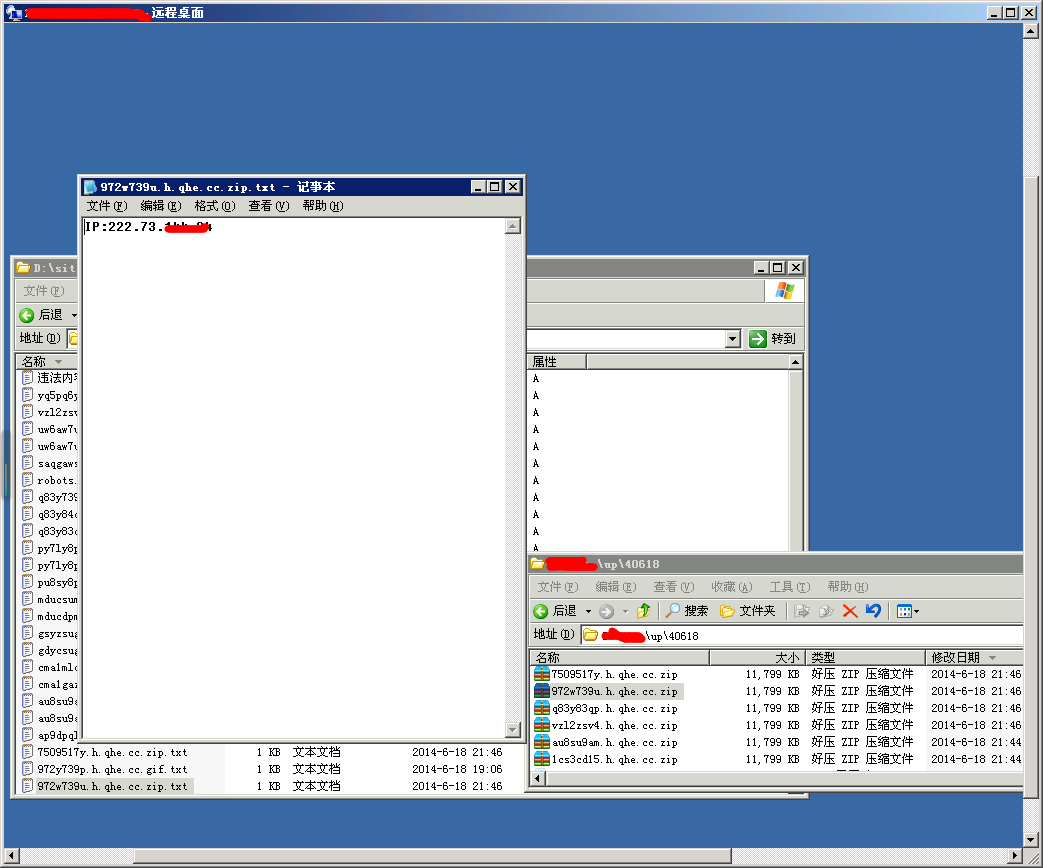
Task: Click the Search (搜索) magnifier in the 40618 toolbar
Action: 687,611
